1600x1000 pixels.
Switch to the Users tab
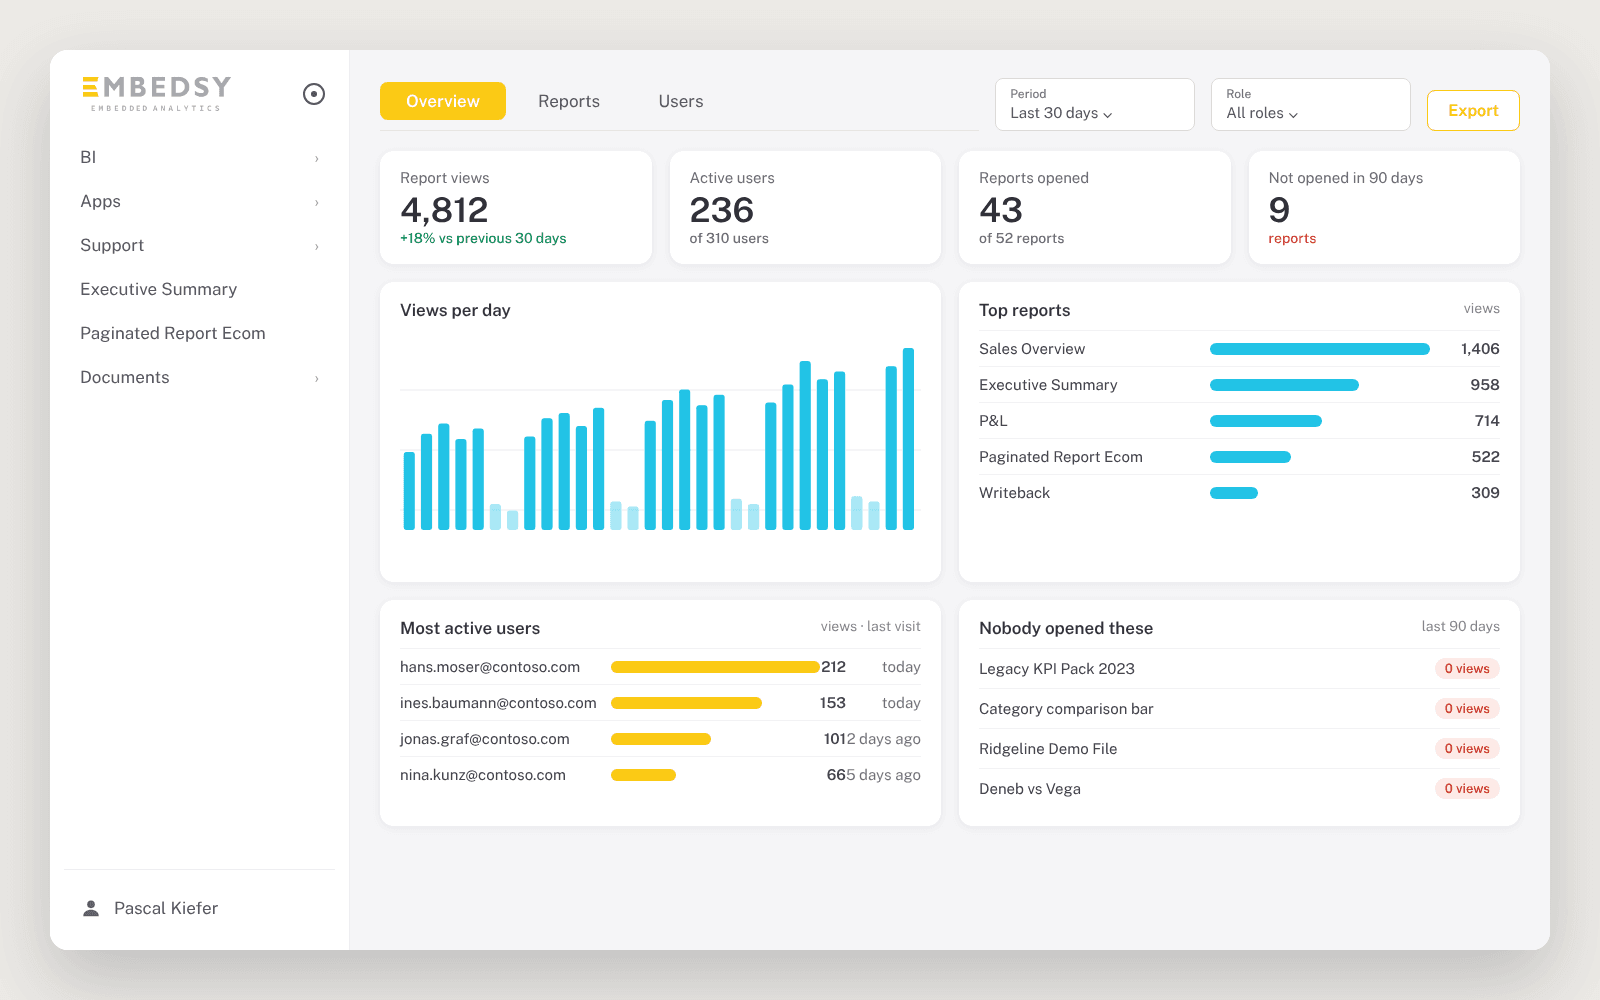click(x=681, y=101)
